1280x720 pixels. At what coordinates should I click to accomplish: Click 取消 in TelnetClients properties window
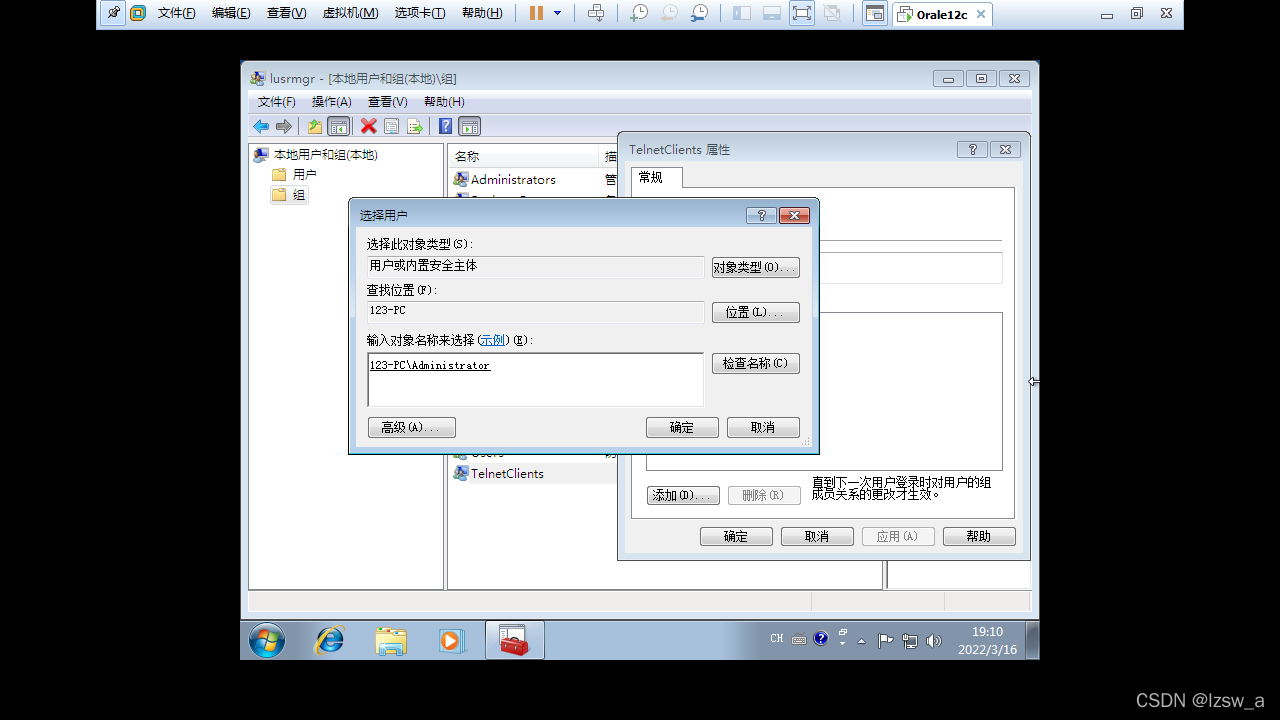click(x=817, y=536)
